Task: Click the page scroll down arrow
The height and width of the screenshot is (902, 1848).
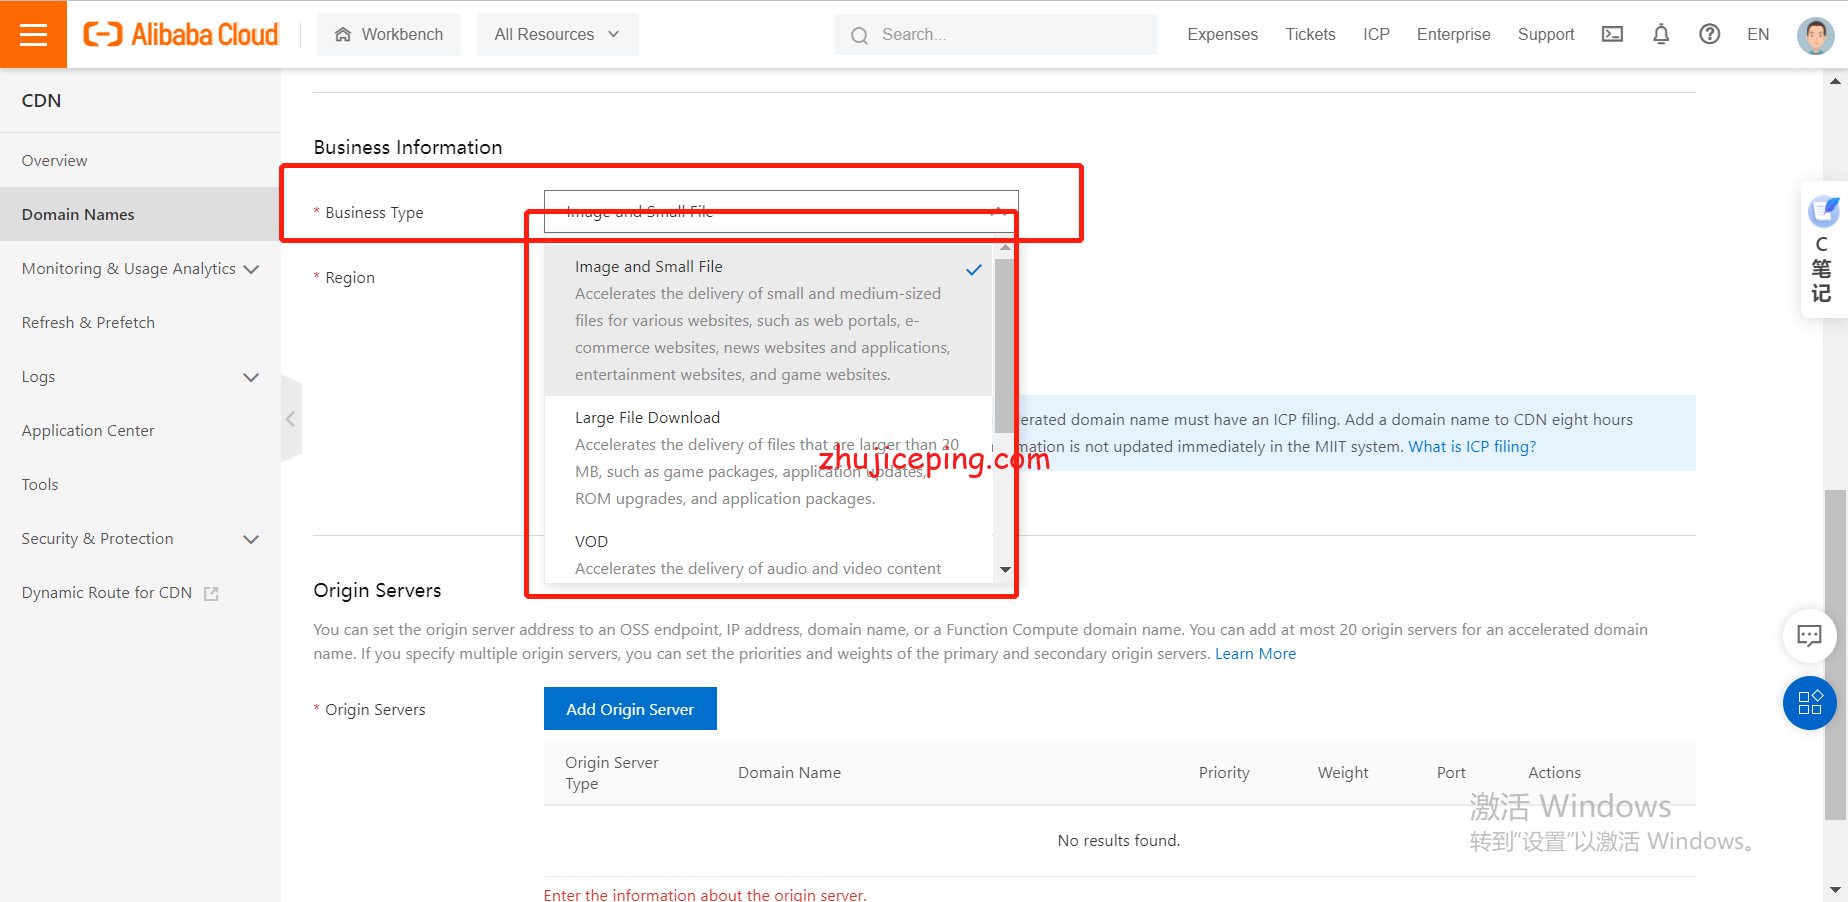Action: click(x=1835, y=889)
